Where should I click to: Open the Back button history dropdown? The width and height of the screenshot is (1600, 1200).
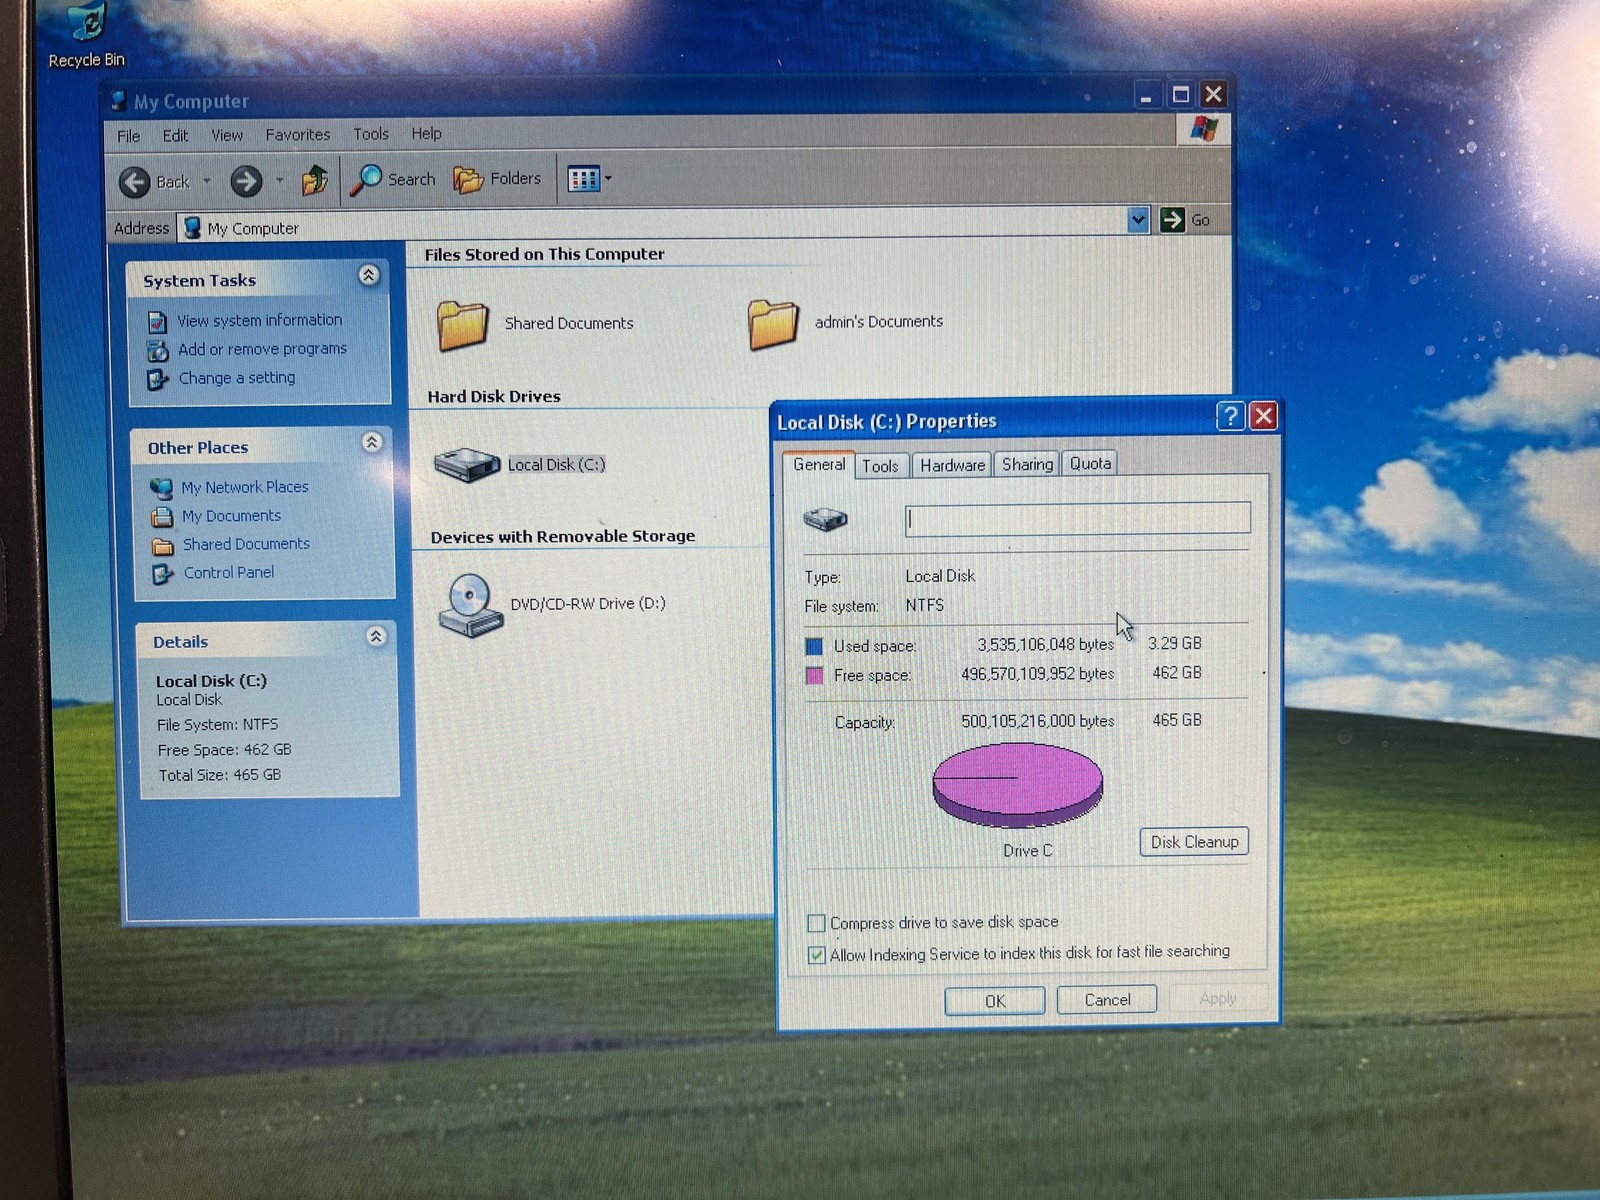pos(207,182)
